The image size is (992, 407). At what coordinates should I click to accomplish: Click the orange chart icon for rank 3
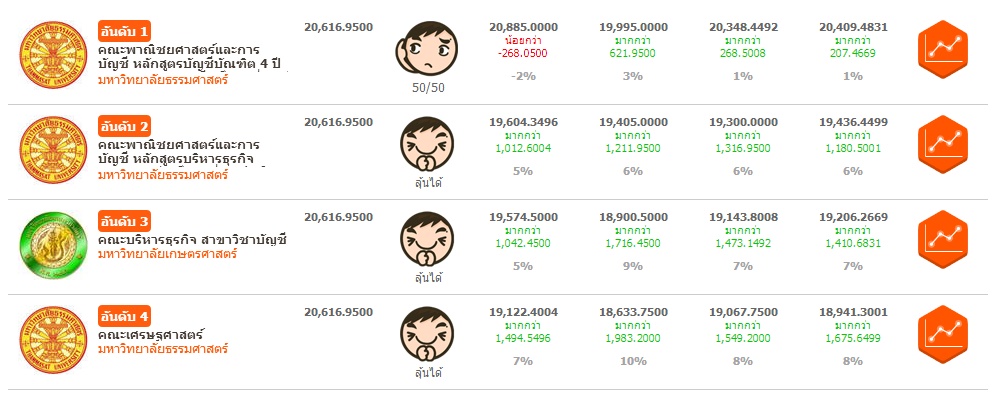[944, 240]
